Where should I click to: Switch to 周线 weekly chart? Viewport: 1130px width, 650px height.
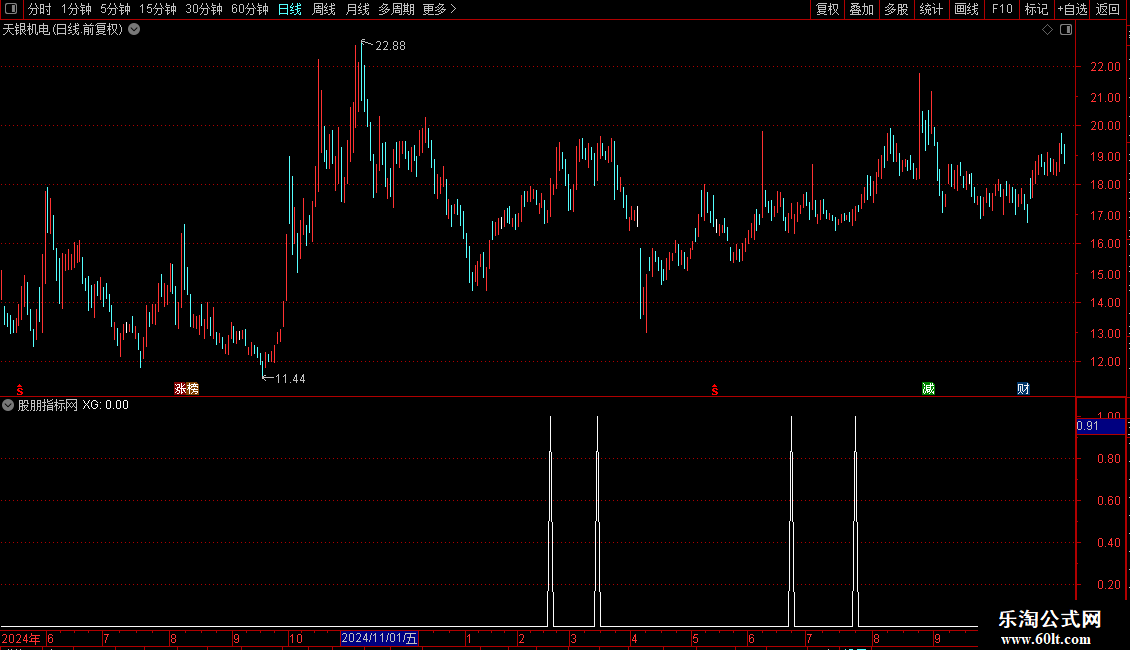pos(324,9)
